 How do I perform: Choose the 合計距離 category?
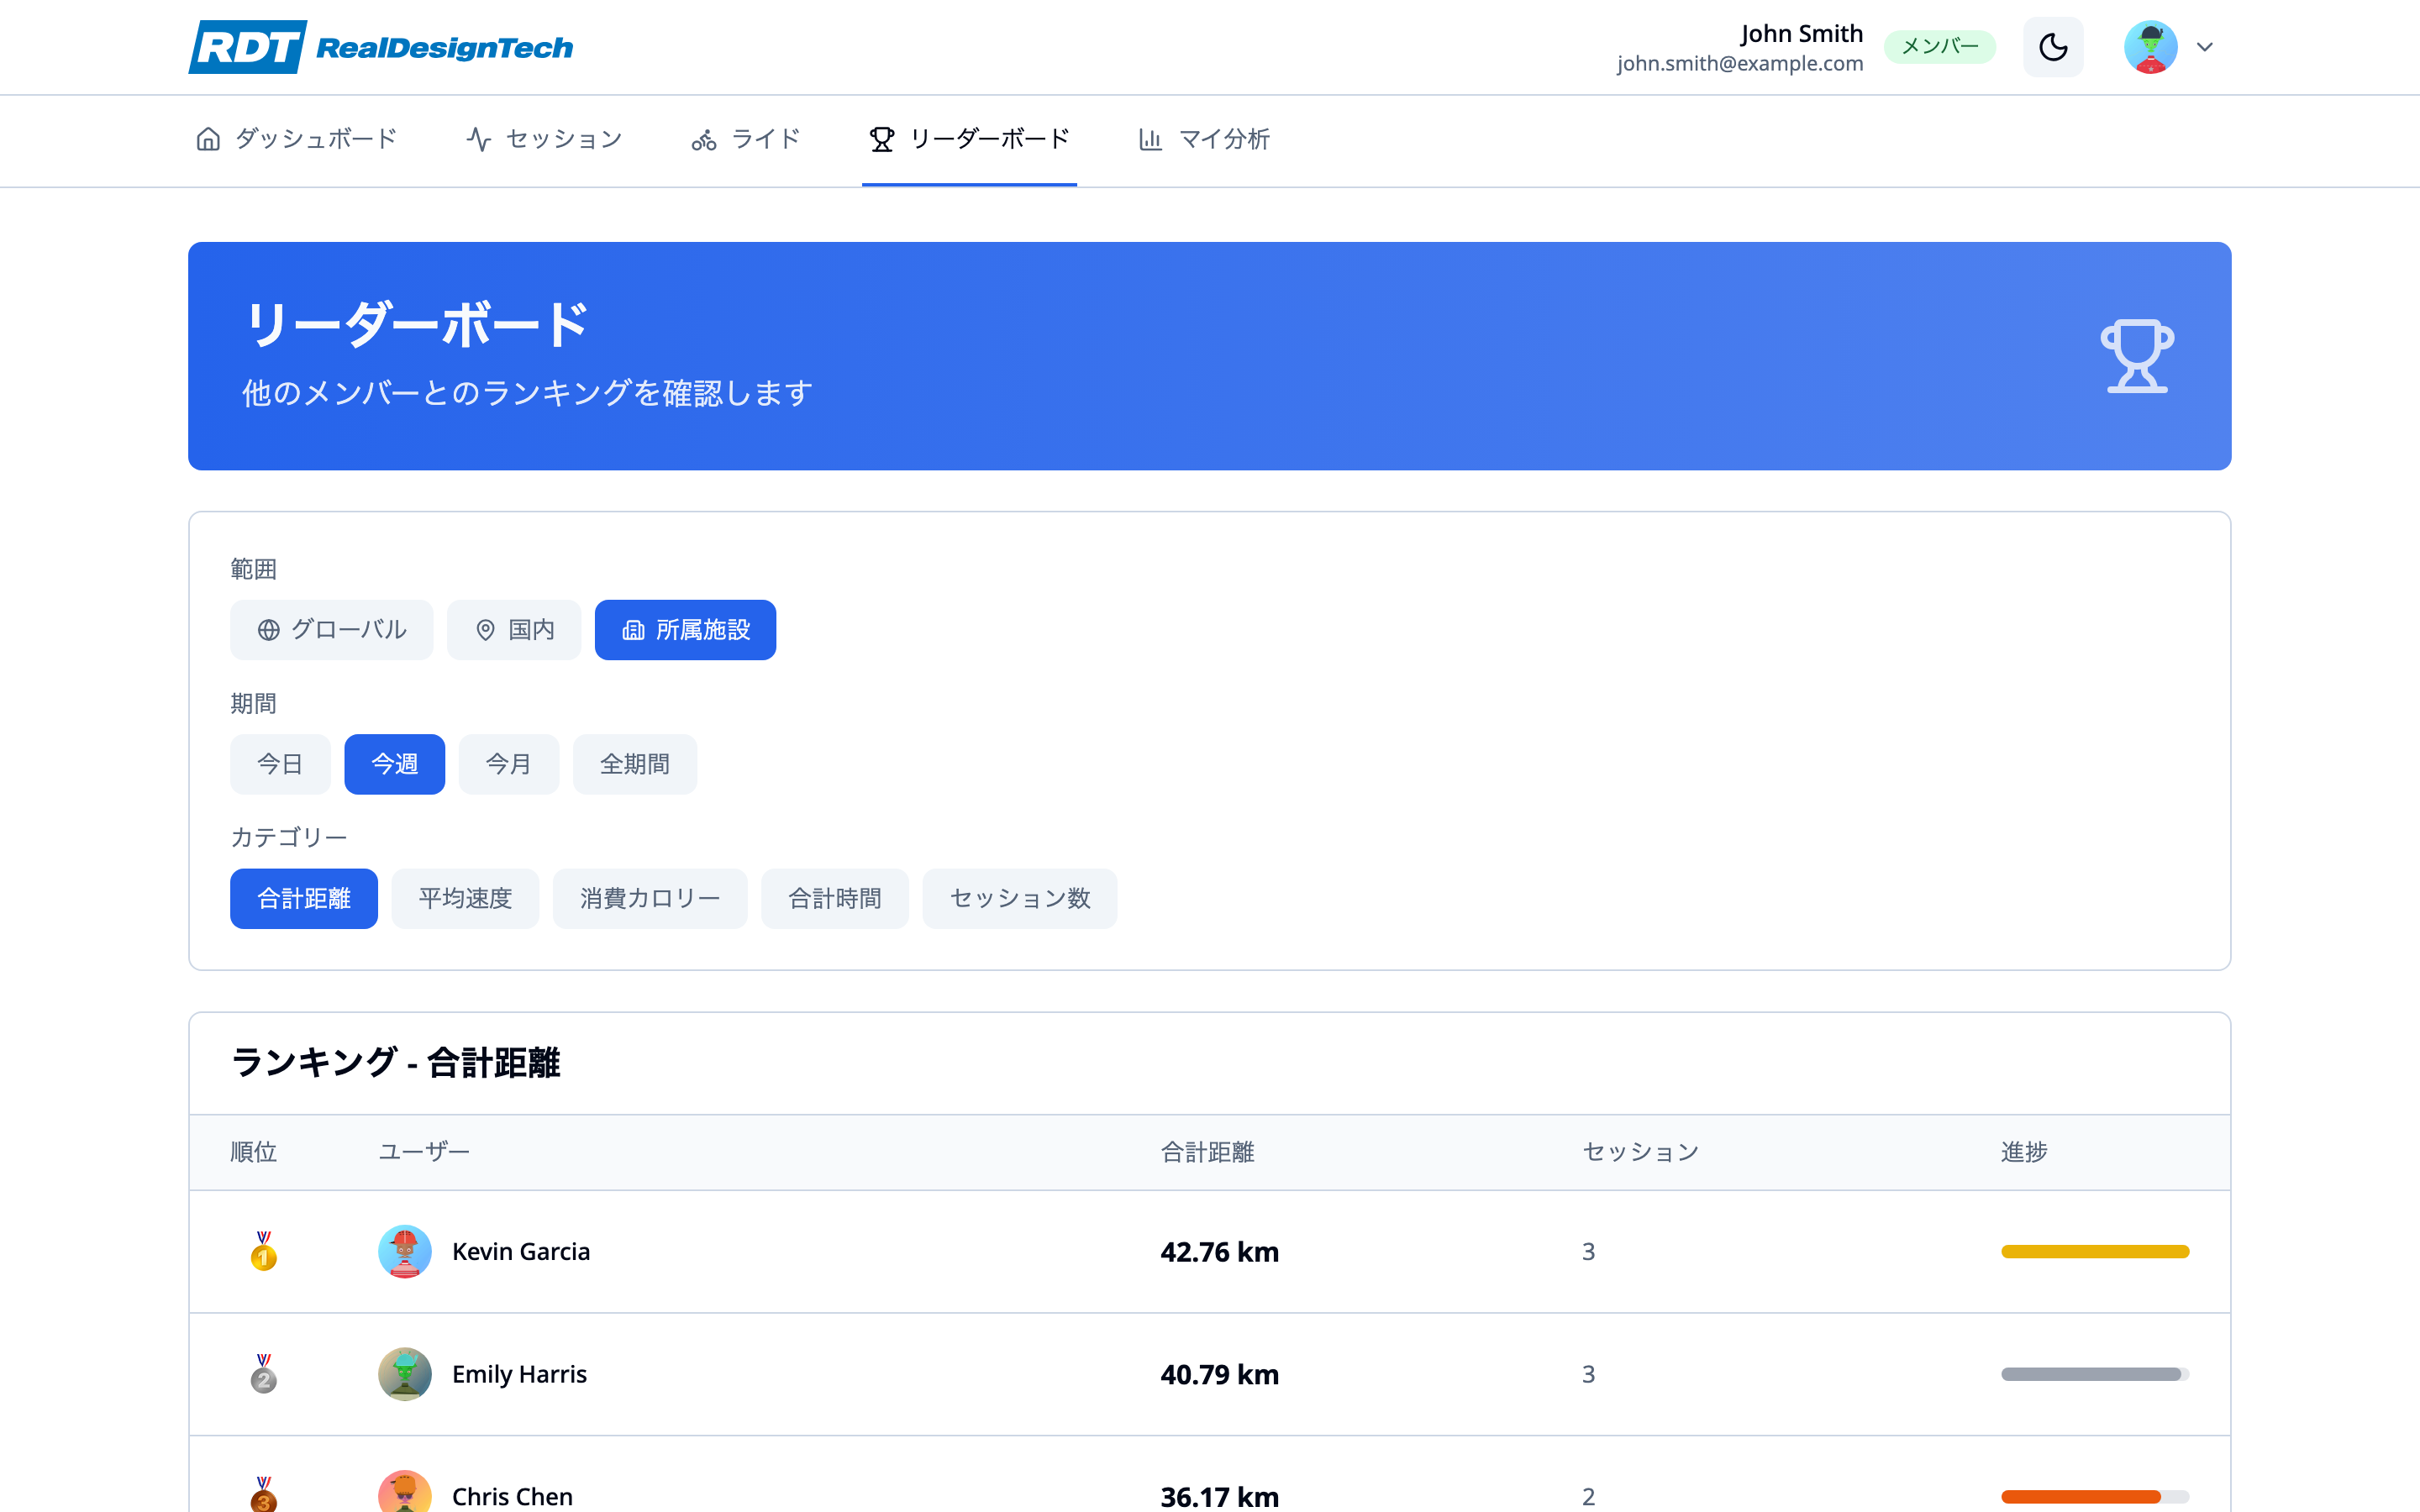click(304, 899)
